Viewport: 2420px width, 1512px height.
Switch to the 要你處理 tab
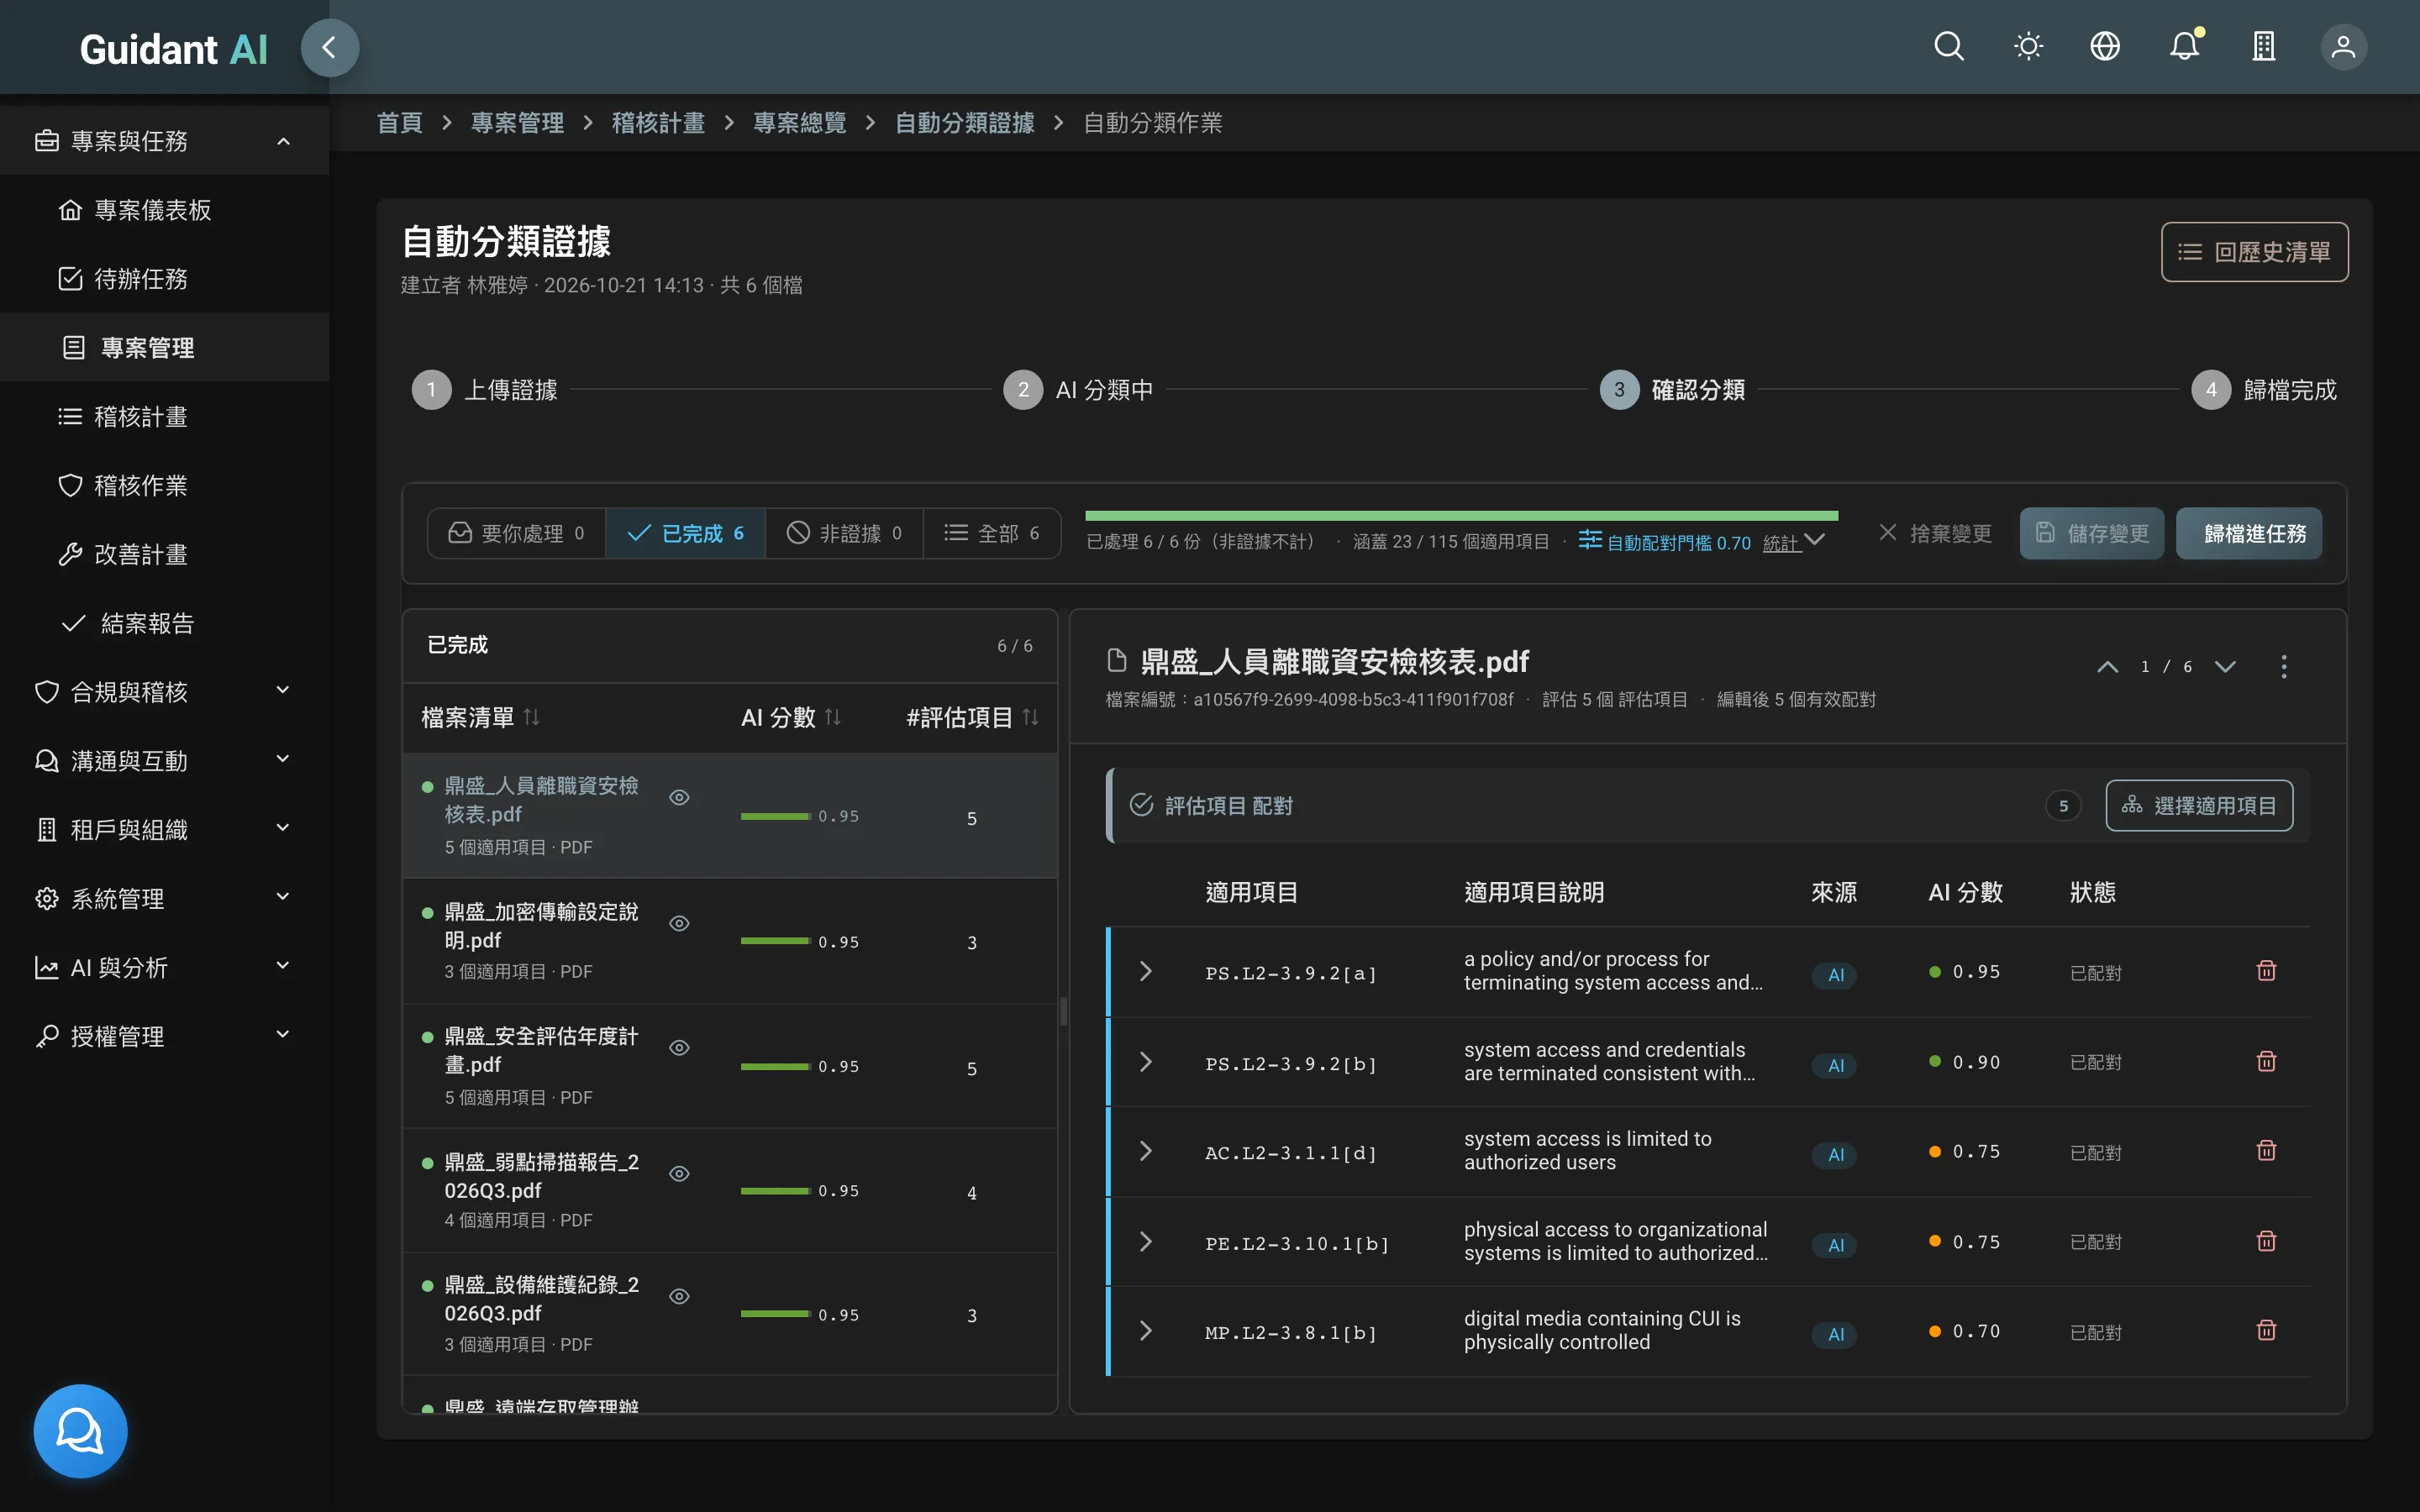[516, 533]
